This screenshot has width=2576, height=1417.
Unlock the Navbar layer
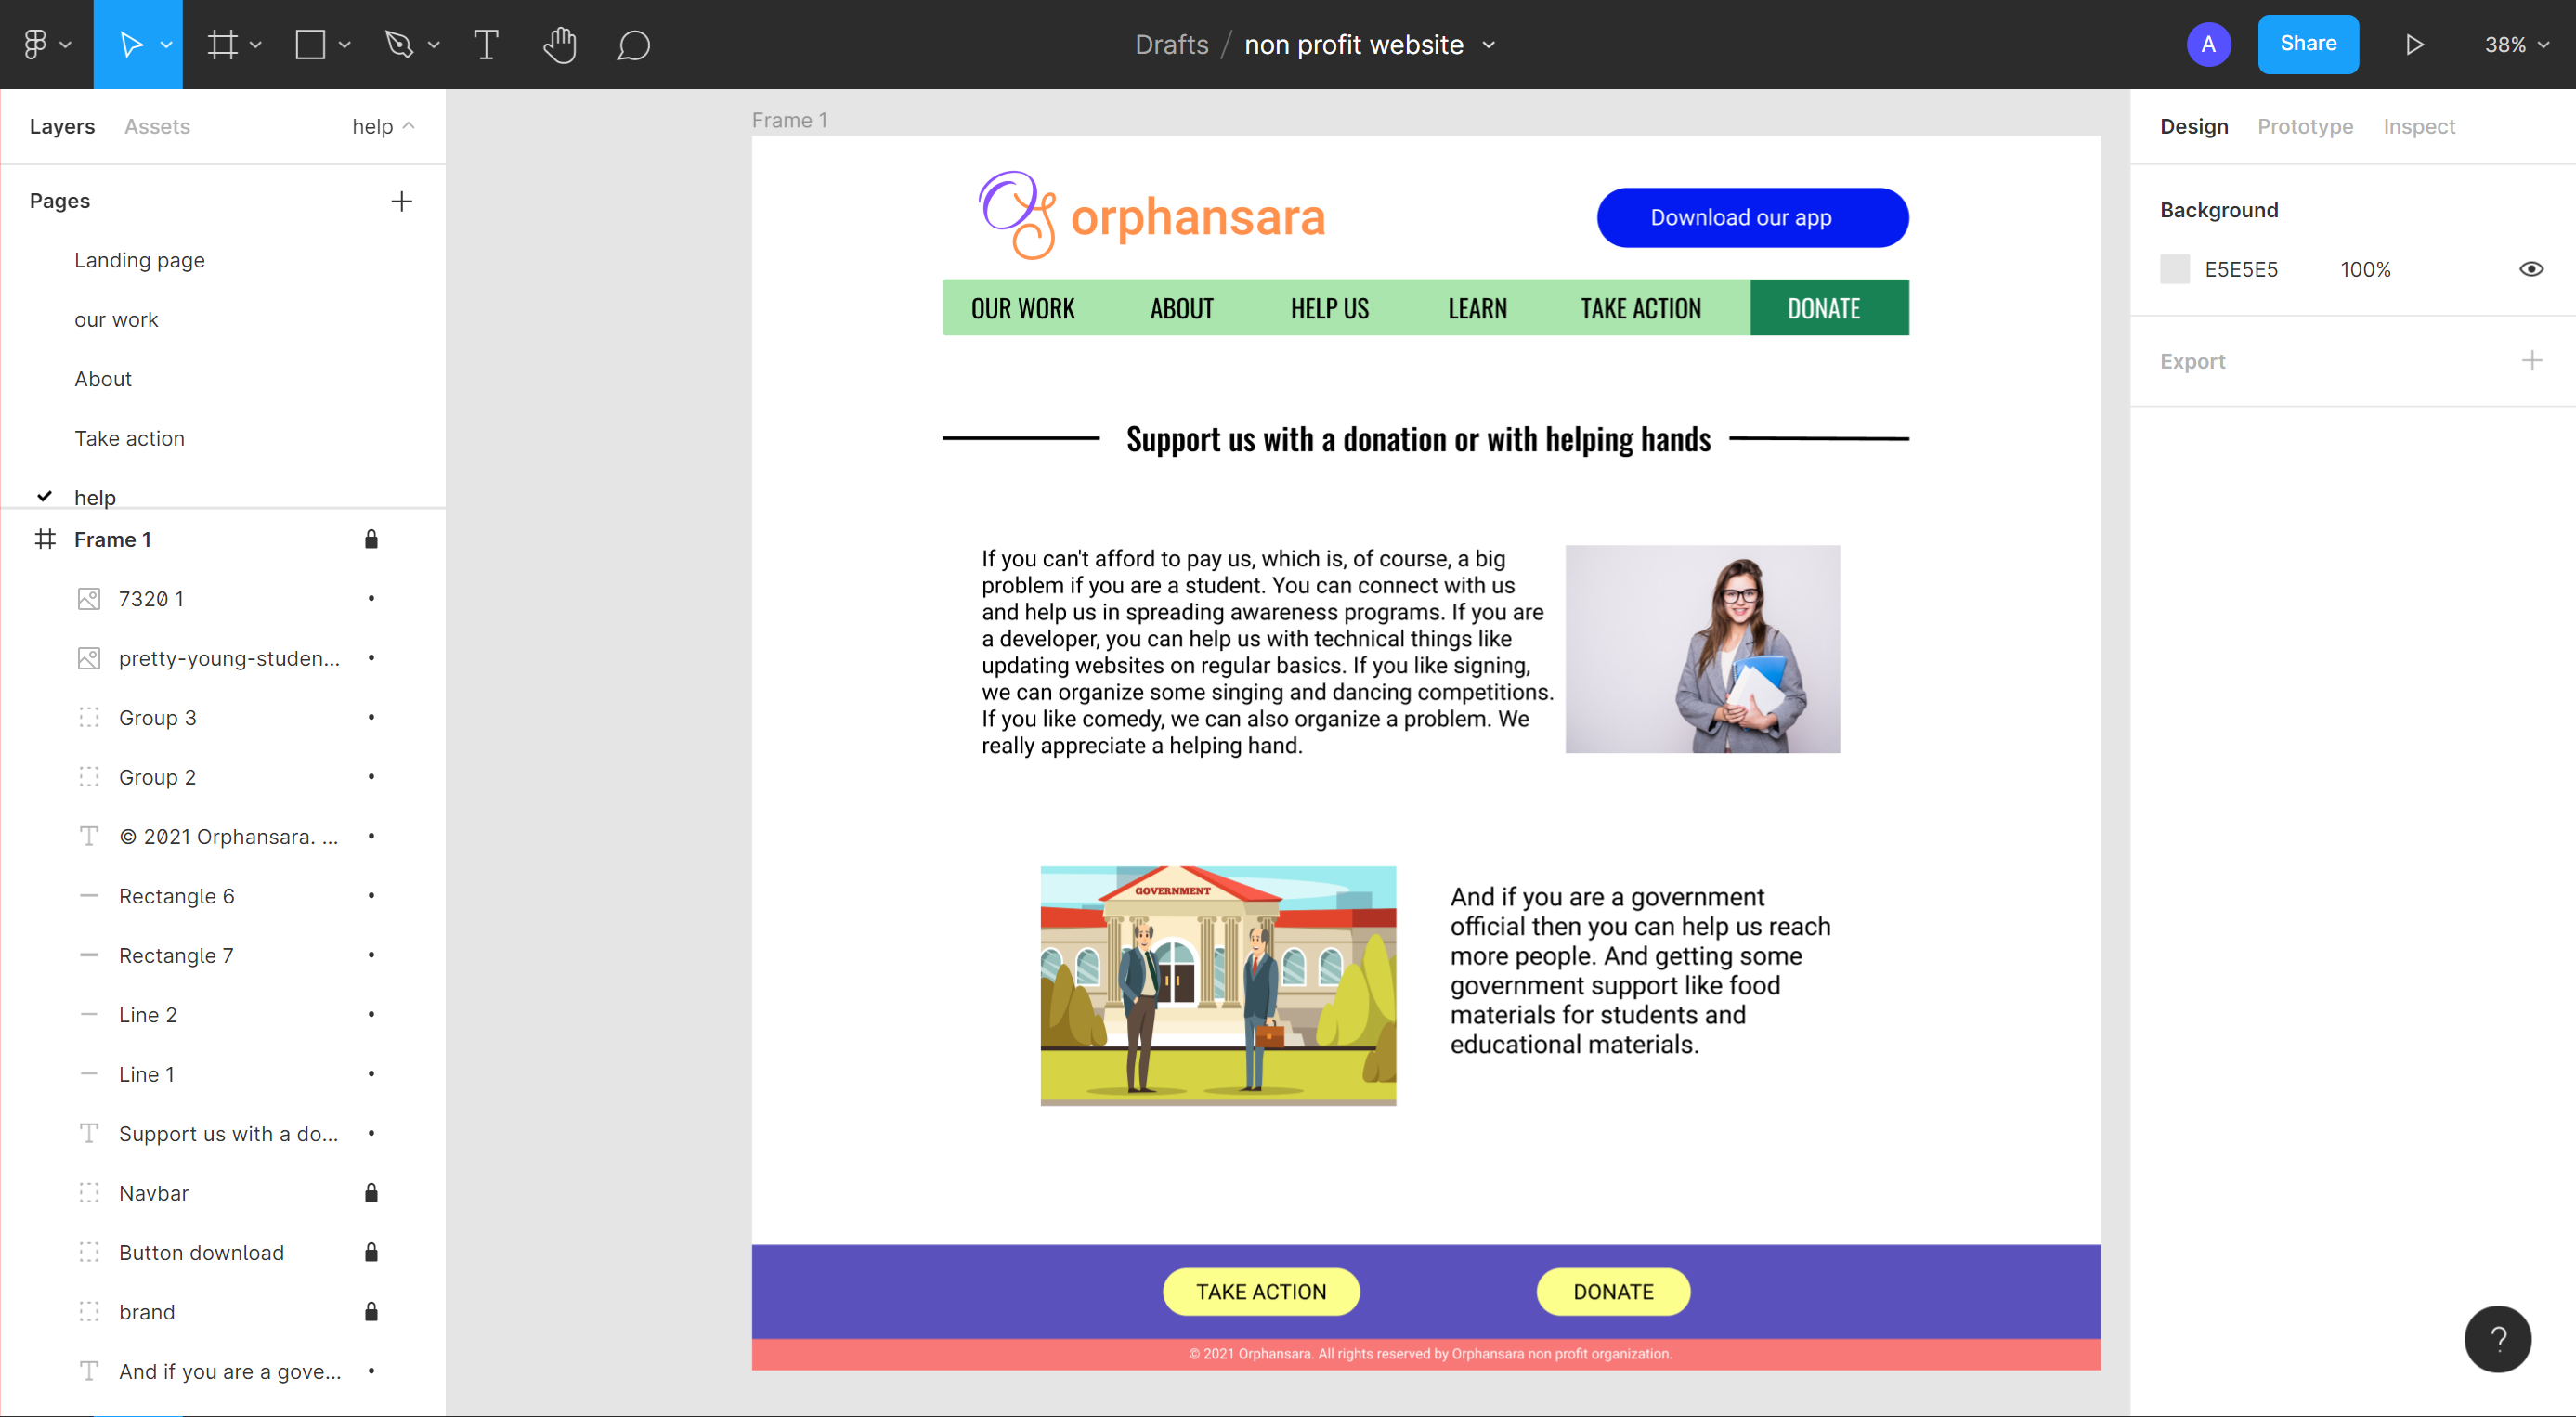coord(371,1192)
